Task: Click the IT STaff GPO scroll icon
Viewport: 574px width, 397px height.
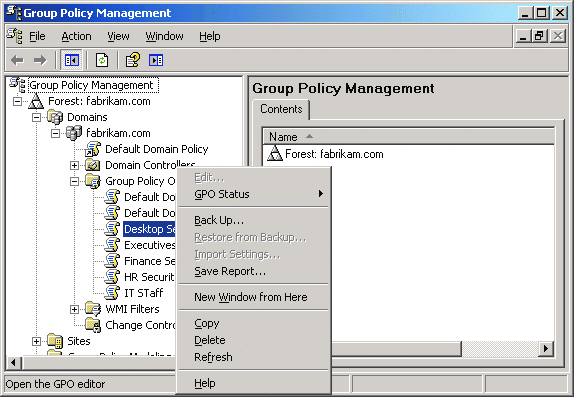Action: (112, 293)
